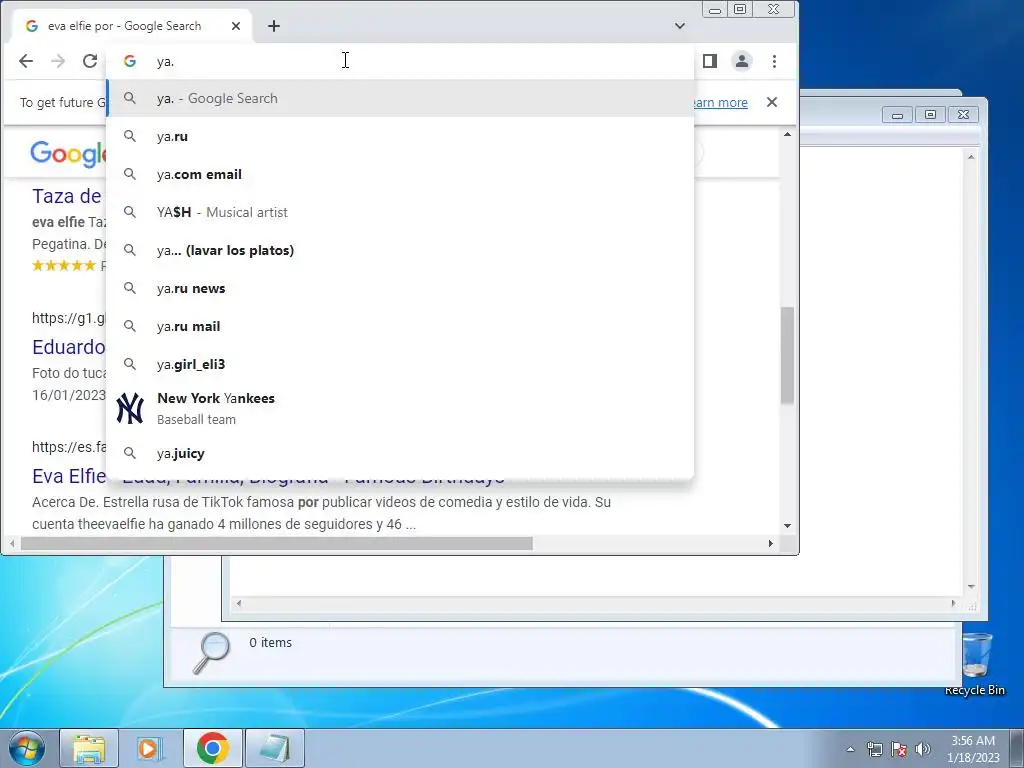Click the horizontal scroll-left arrow in Chrome
This screenshot has height=768, width=1024.
[12, 543]
